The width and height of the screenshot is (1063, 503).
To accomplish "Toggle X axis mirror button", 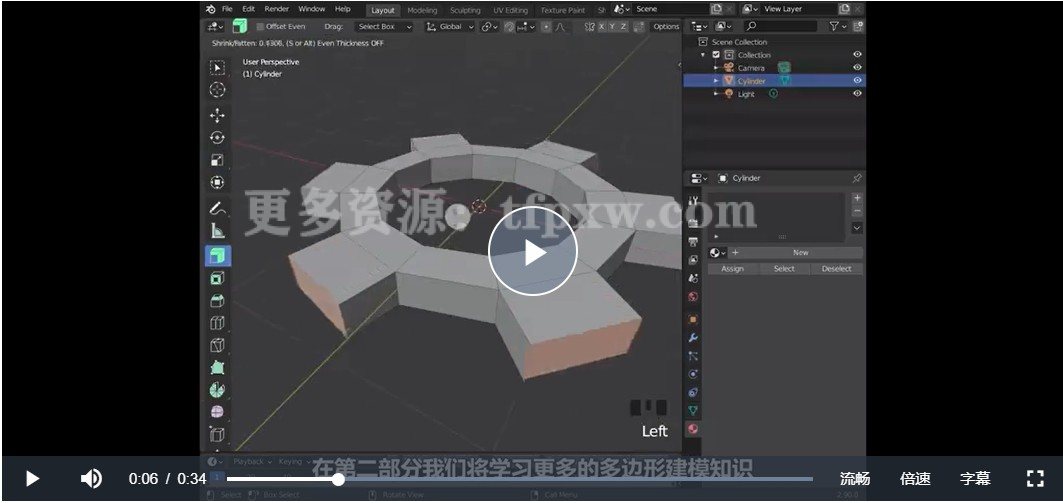I will click(x=601, y=26).
